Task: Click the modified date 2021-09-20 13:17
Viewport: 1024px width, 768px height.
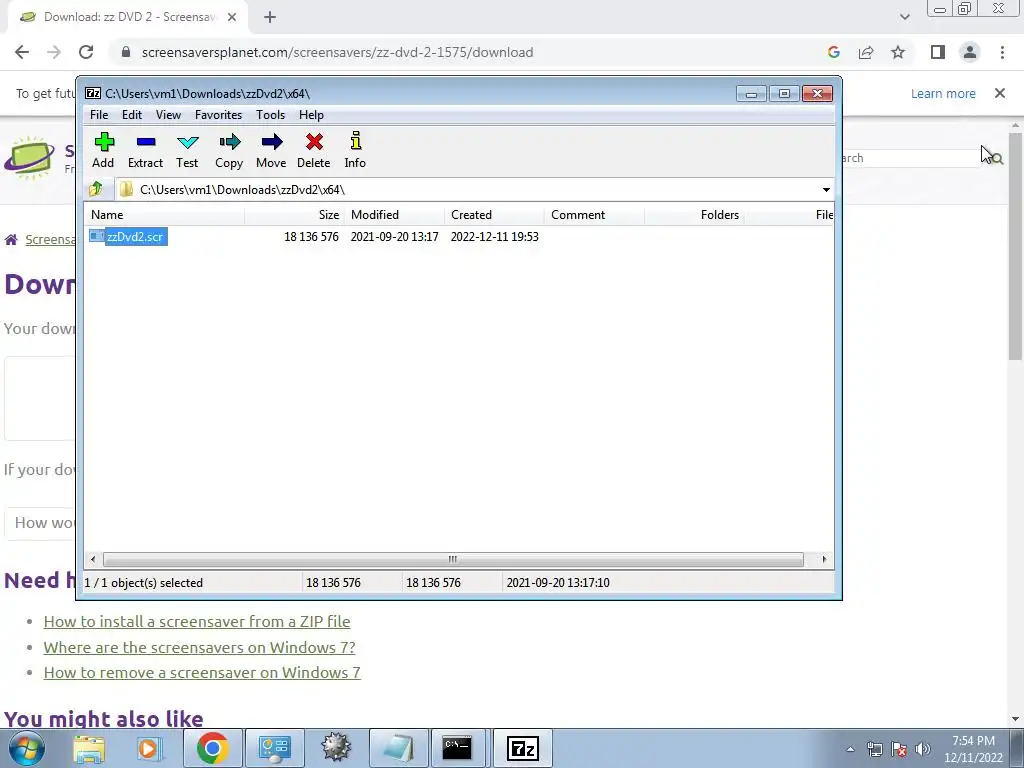Action: 394,236
